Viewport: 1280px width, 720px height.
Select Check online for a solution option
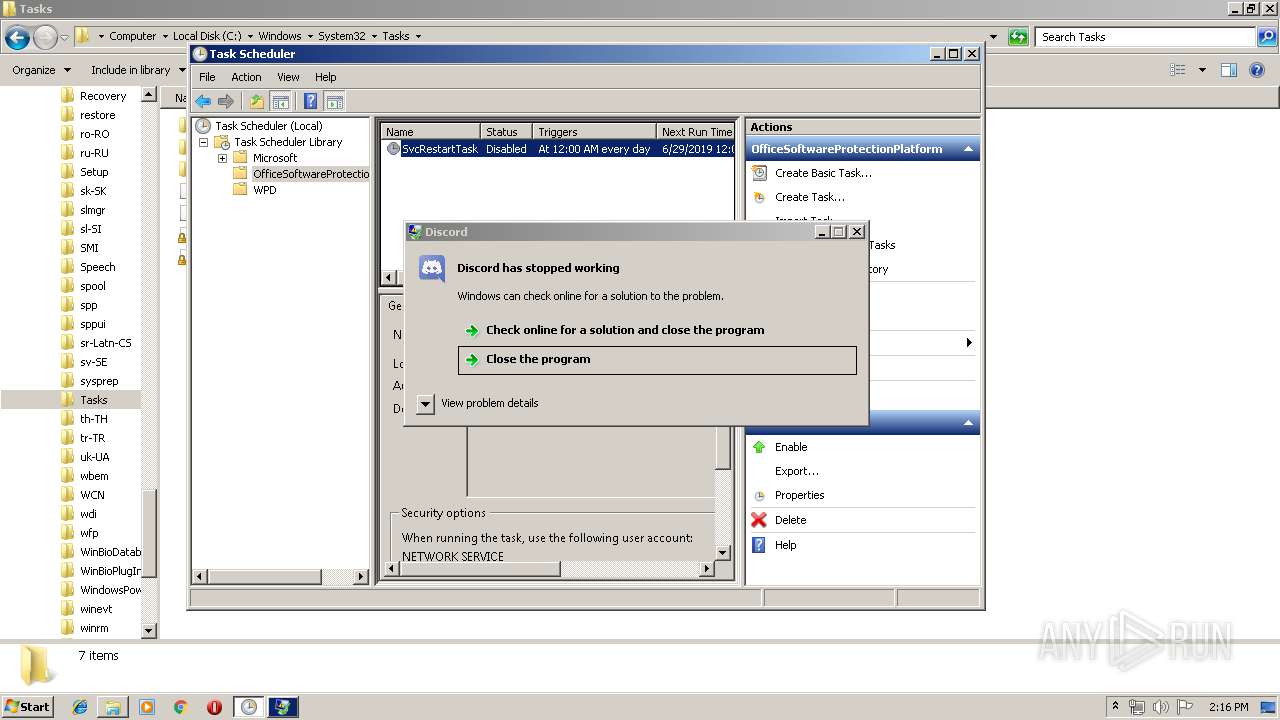coord(657,330)
